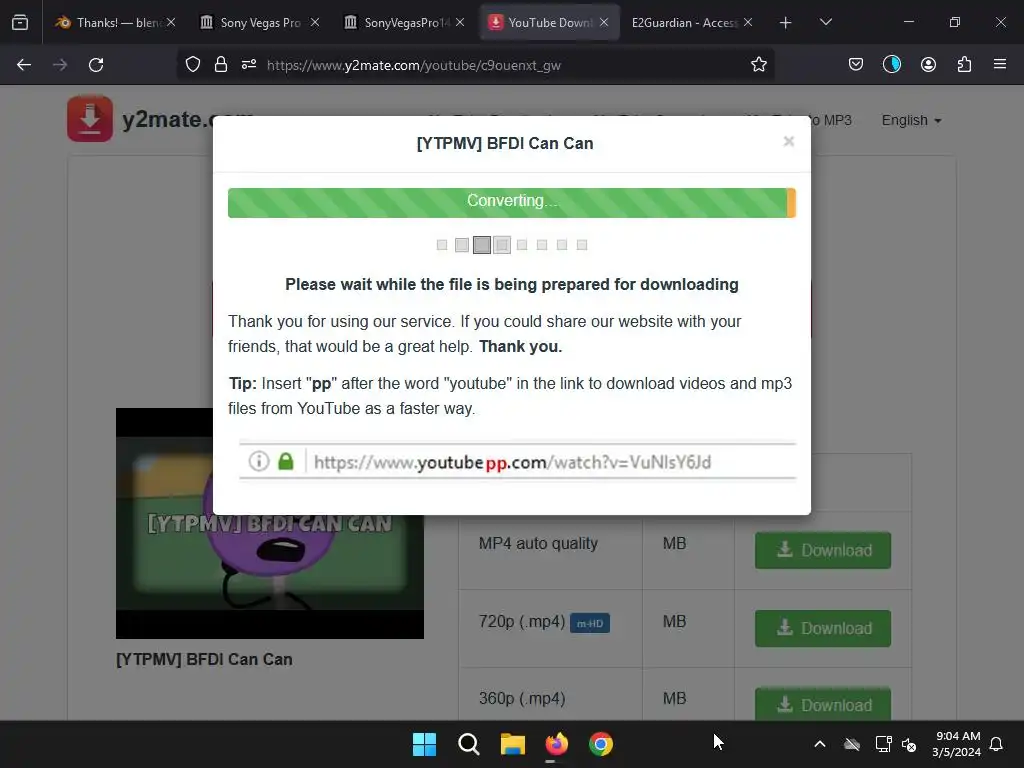
Task: Download the 720p (.mp4) file
Action: [823, 628]
